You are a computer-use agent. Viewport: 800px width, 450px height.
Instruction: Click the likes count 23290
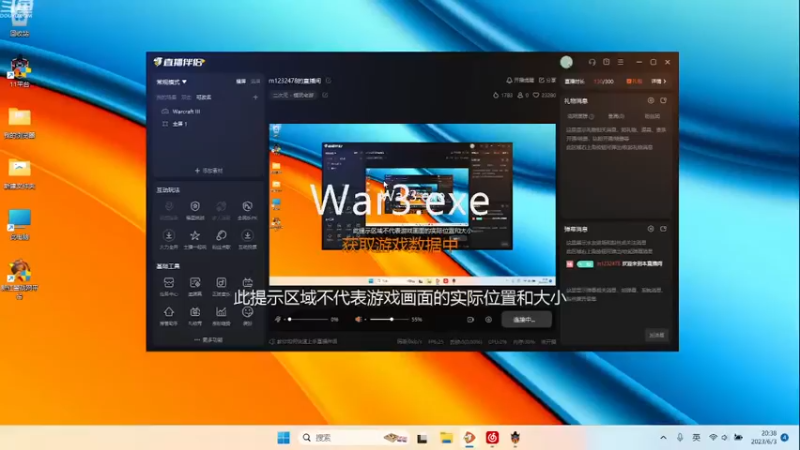tap(544, 95)
